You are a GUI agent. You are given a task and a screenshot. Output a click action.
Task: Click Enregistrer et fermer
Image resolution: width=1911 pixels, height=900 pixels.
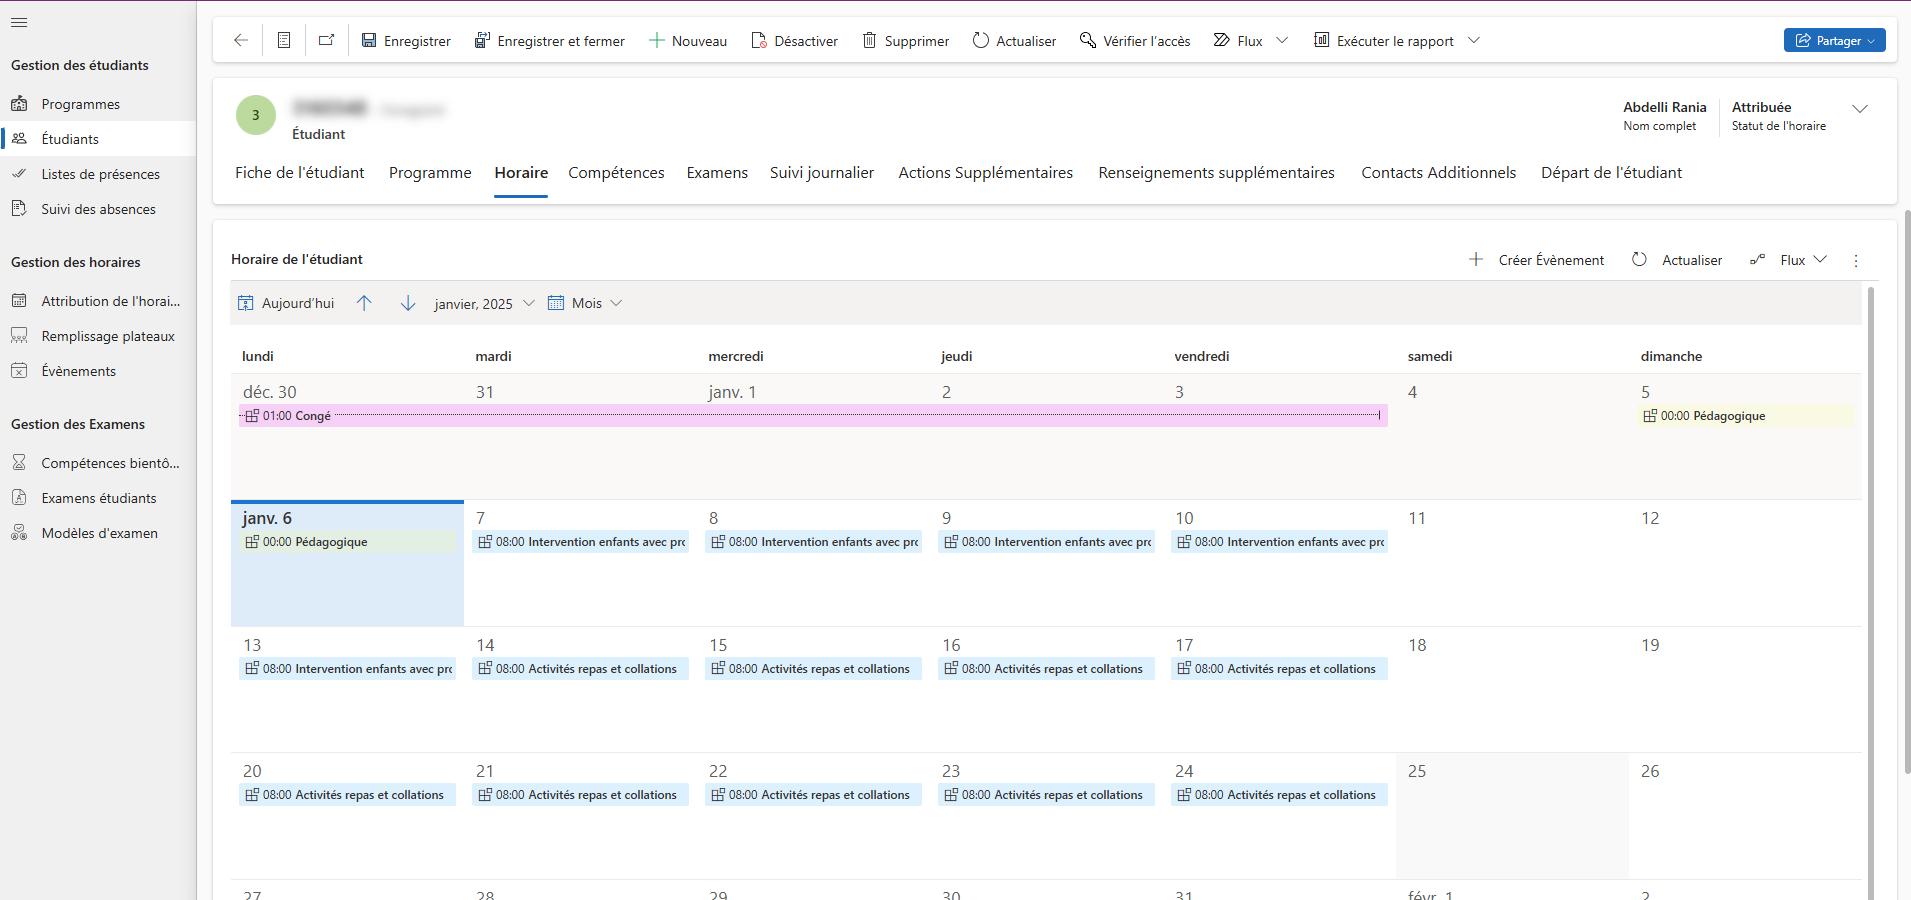click(x=549, y=41)
